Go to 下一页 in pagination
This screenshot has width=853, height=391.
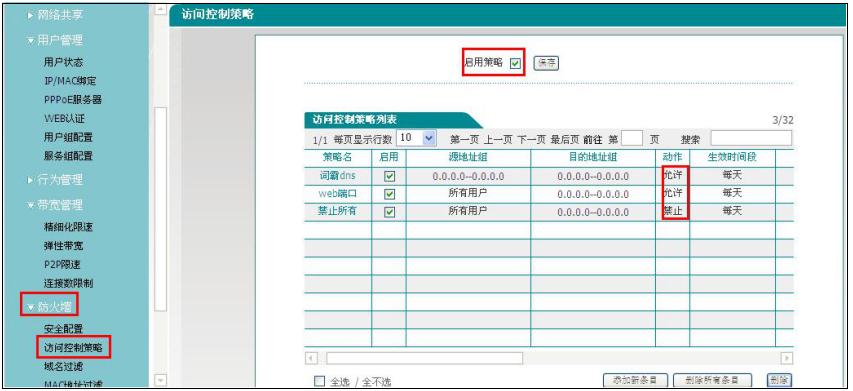point(531,140)
